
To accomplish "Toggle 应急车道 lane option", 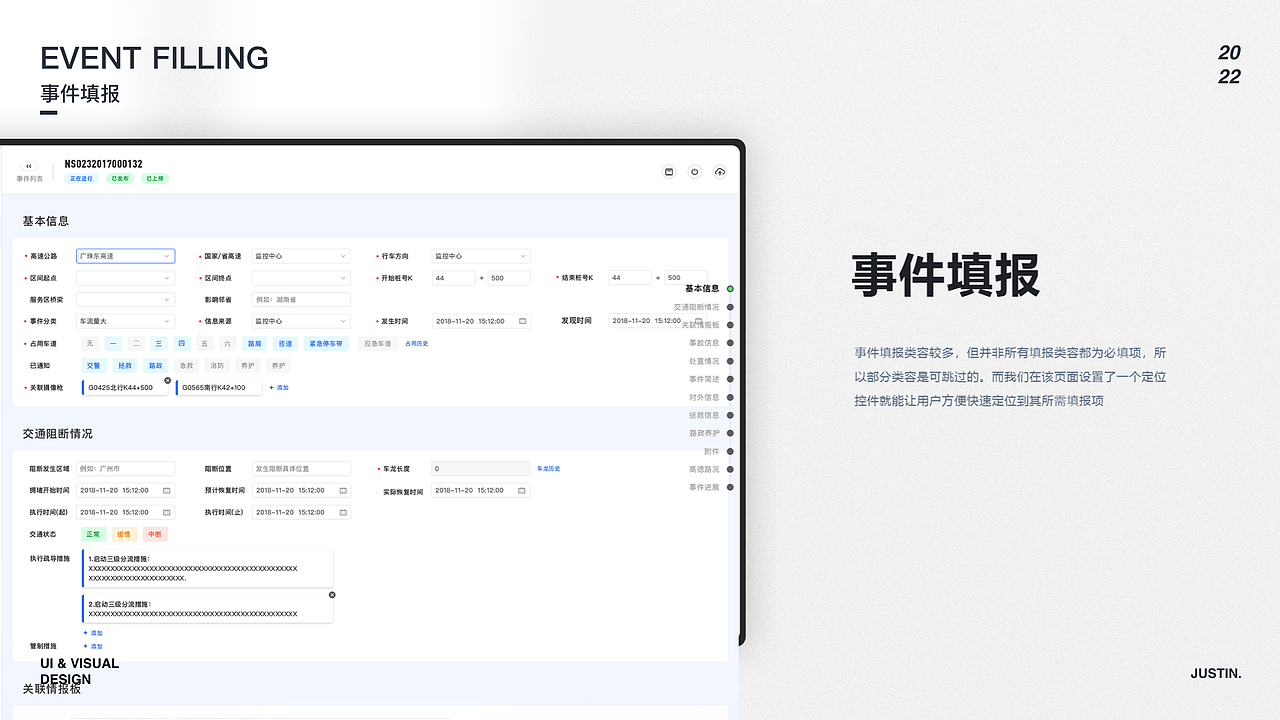I will [377, 343].
